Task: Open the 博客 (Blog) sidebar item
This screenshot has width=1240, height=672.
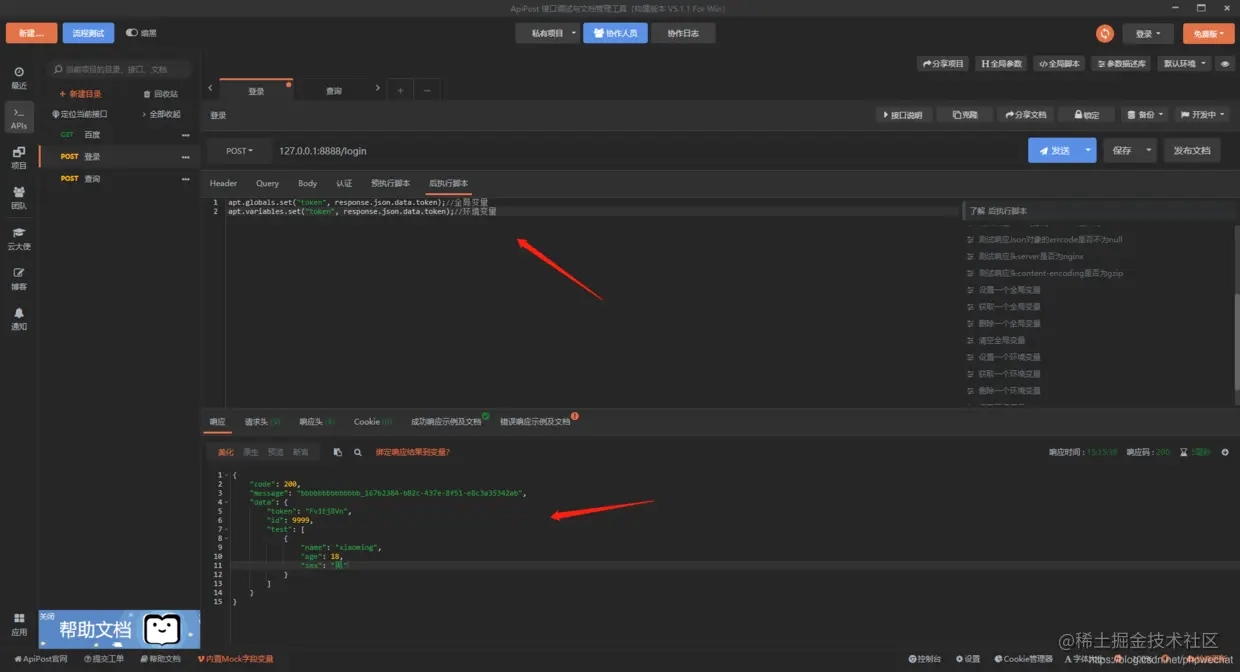Action: pos(19,278)
